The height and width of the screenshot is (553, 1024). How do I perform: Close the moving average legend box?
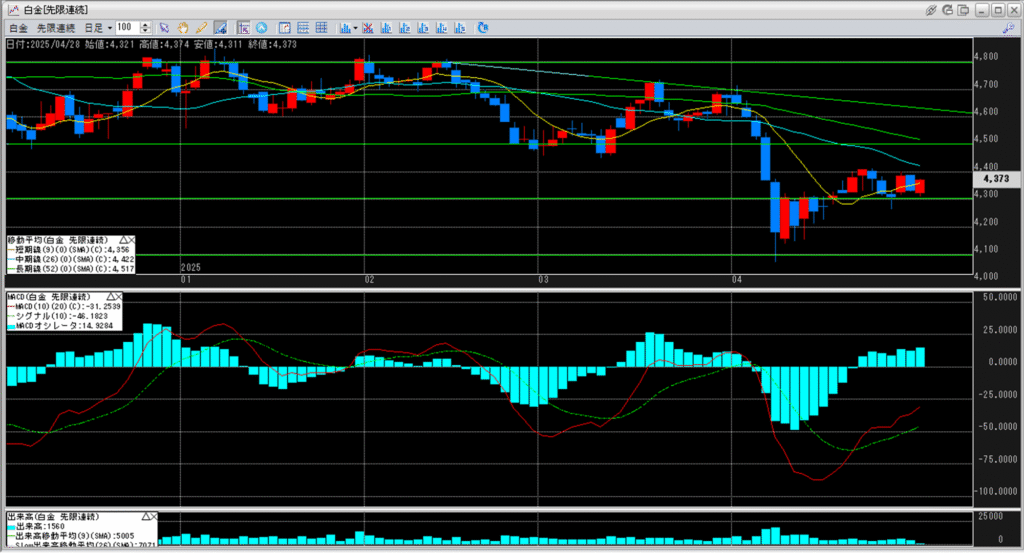pos(129,241)
